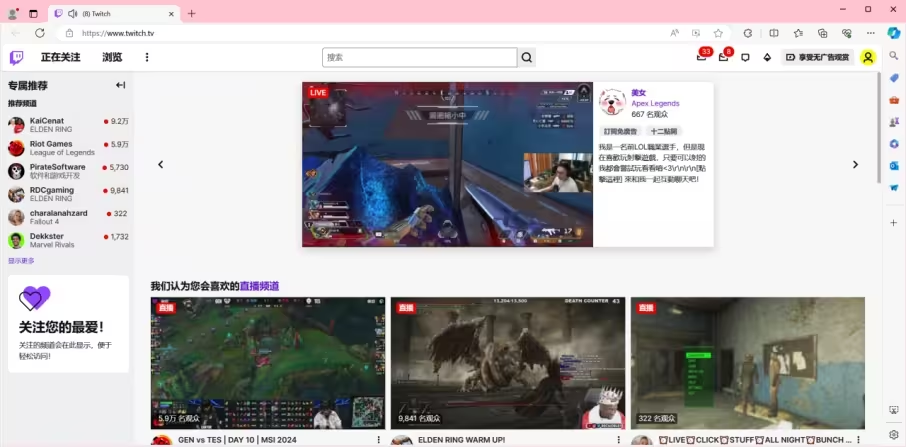The height and width of the screenshot is (447, 906).
Task: Open options menu for ELDEN RING WARM UP card
Action: pyautogui.click(x=619, y=440)
